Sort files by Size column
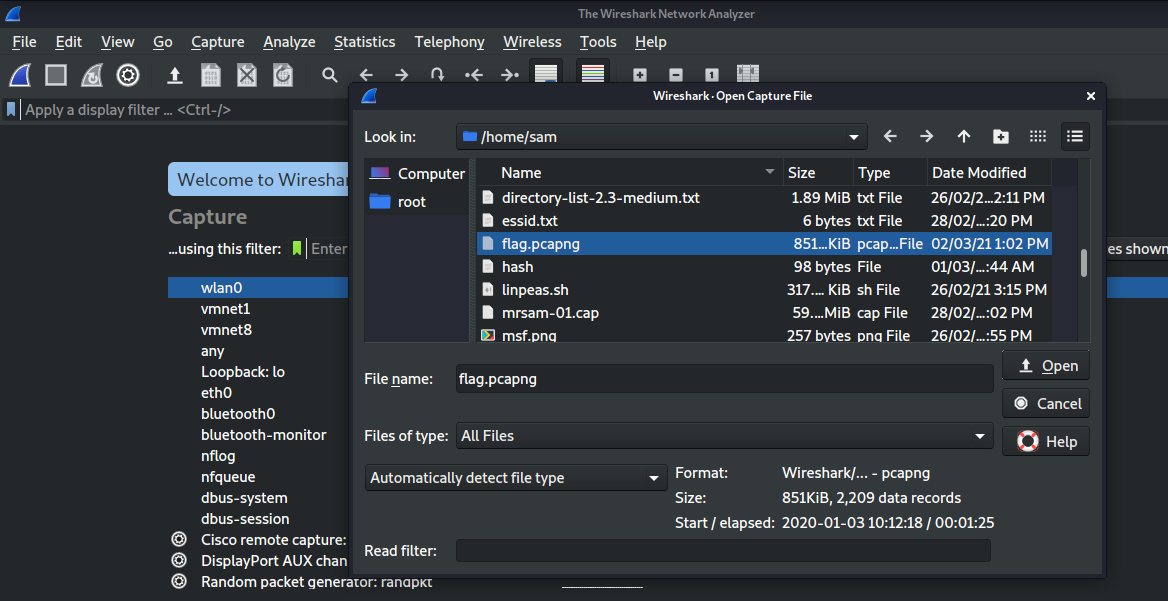1168x601 pixels. [818, 173]
